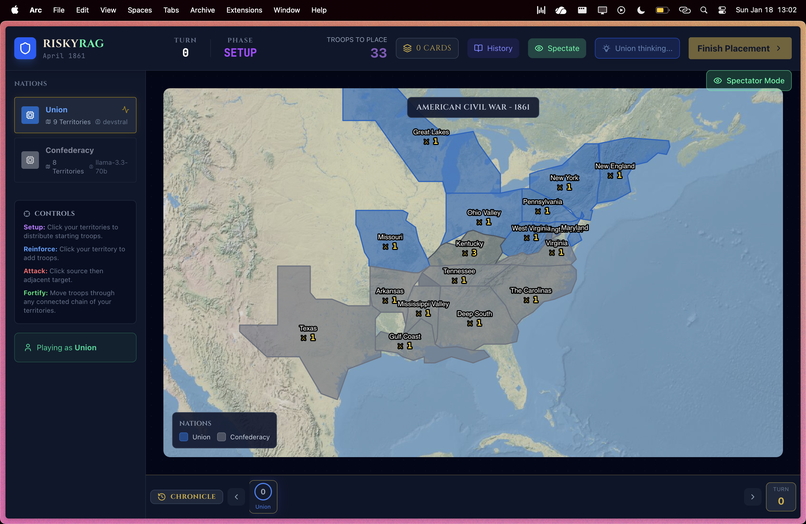Select the Confederacy nation card

click(76, 160)
